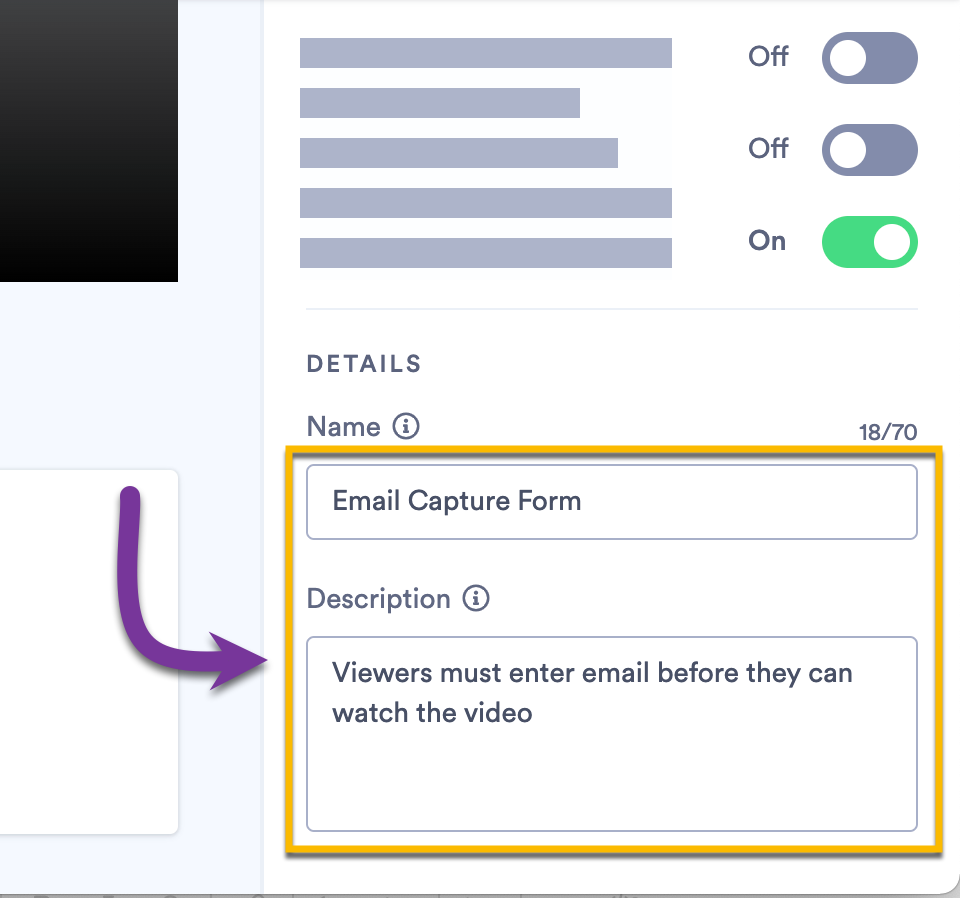Select the black video preview thumbnail
Image resolution: width=960 pixels, height=898 pixels.
coord(89,141)
